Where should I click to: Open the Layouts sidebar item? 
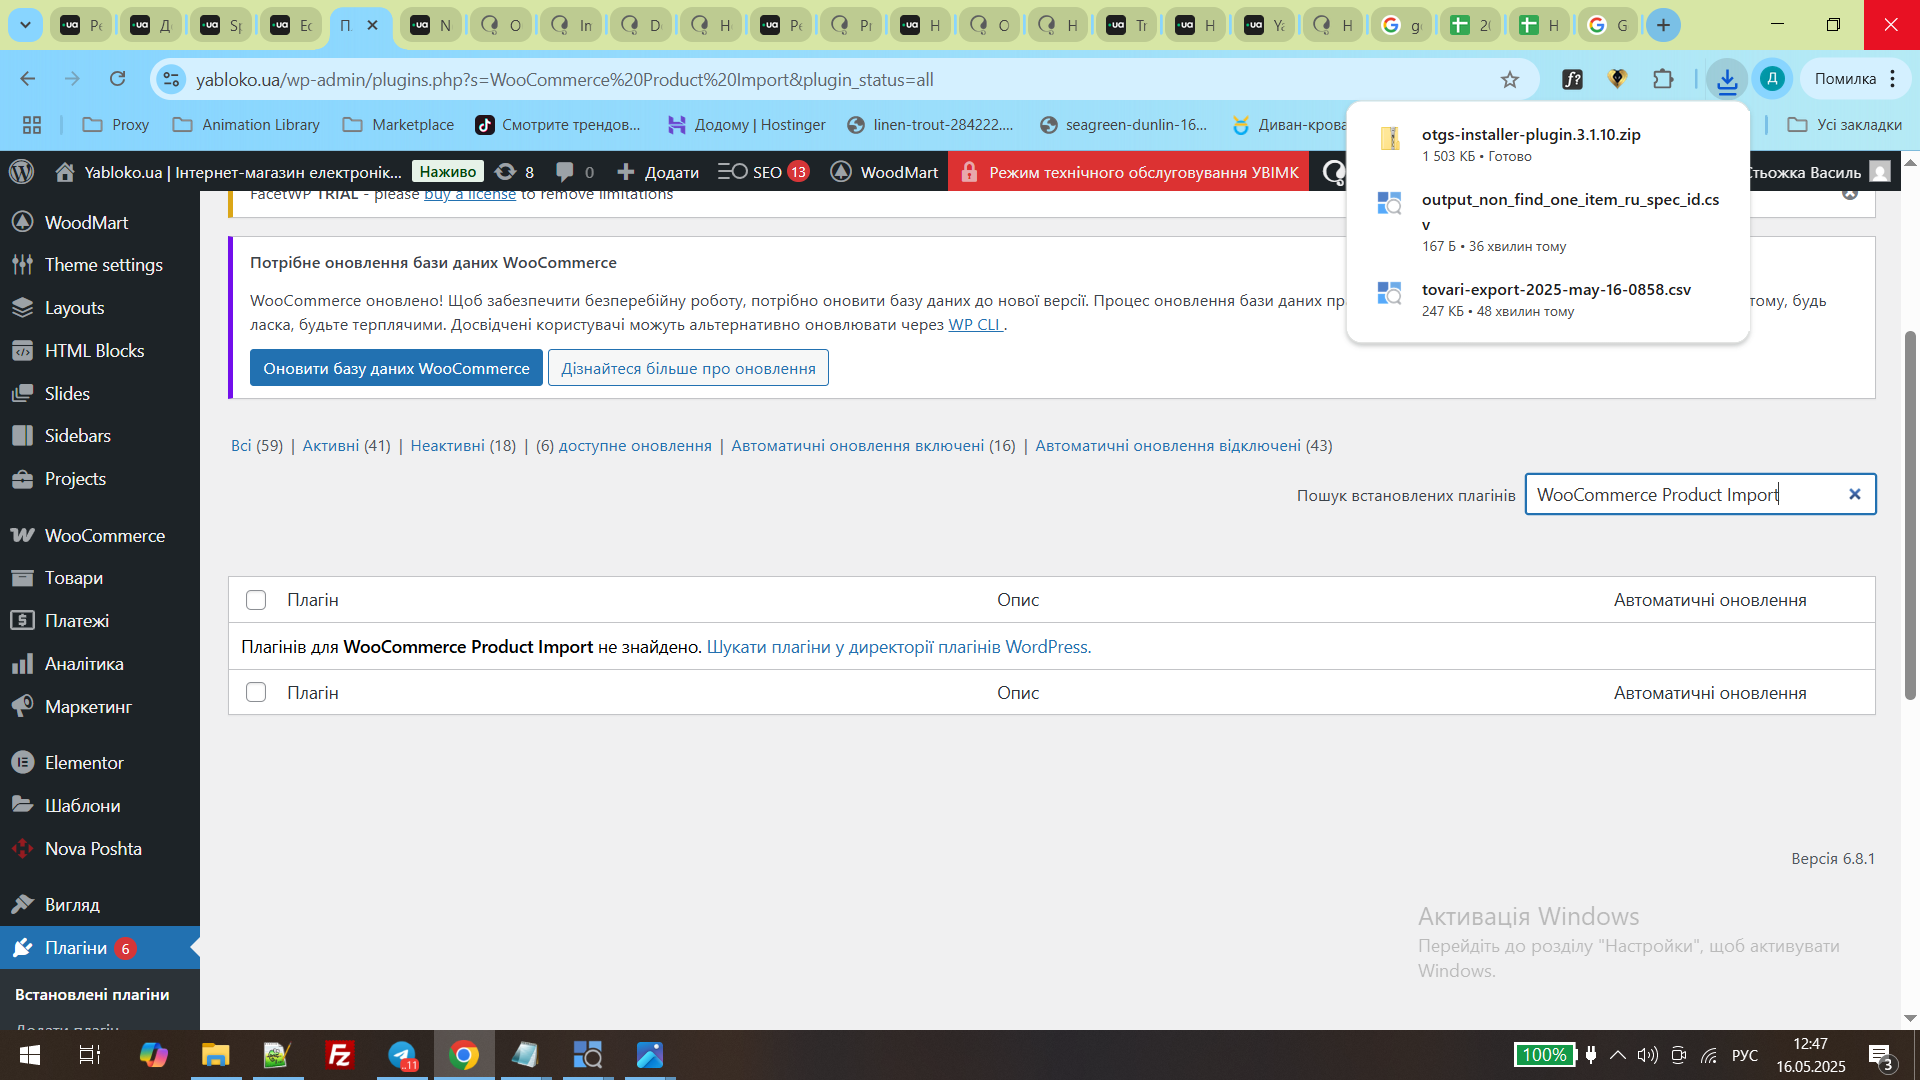pyautogui.click(x=74, y=308)
